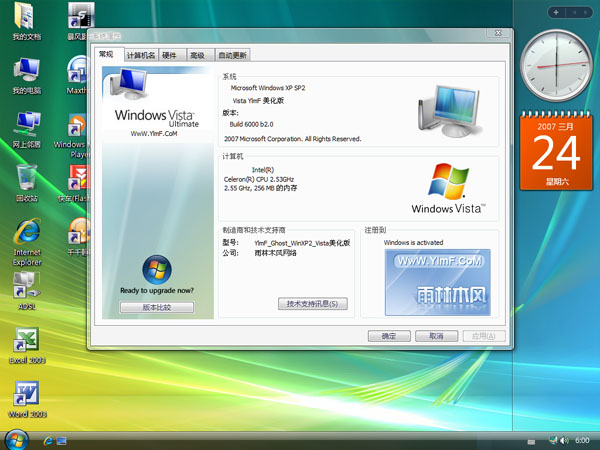Click the plus button on the sidebar
Screen dimensions: 600x450
[556, 12]
